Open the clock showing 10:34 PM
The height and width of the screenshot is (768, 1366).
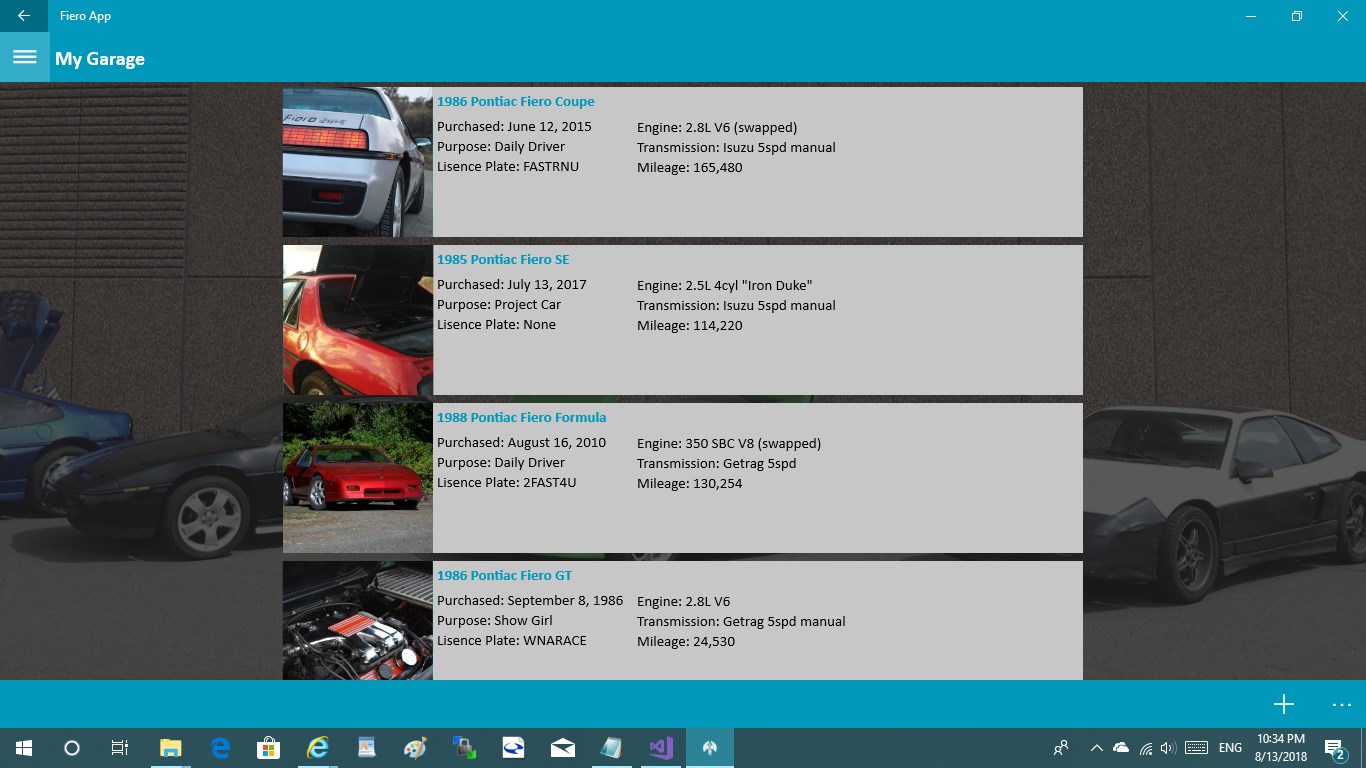point(1281,747)
